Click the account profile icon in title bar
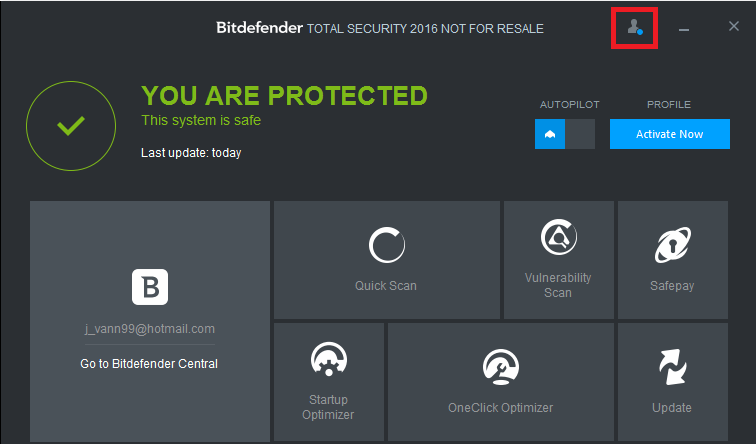756x444 pixels. click(634, 28)
